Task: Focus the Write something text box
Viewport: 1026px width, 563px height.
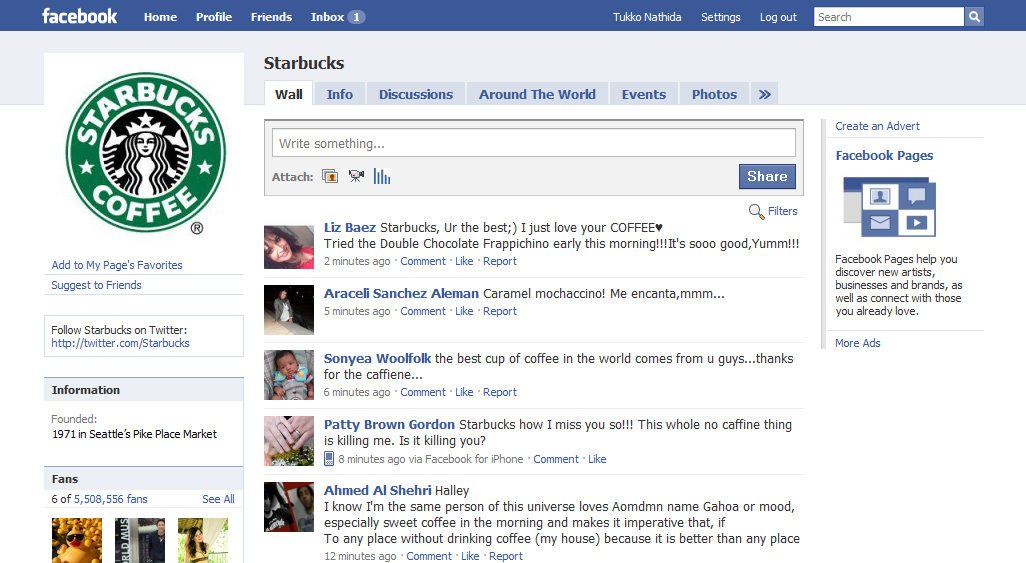Action: coord(534,143)
